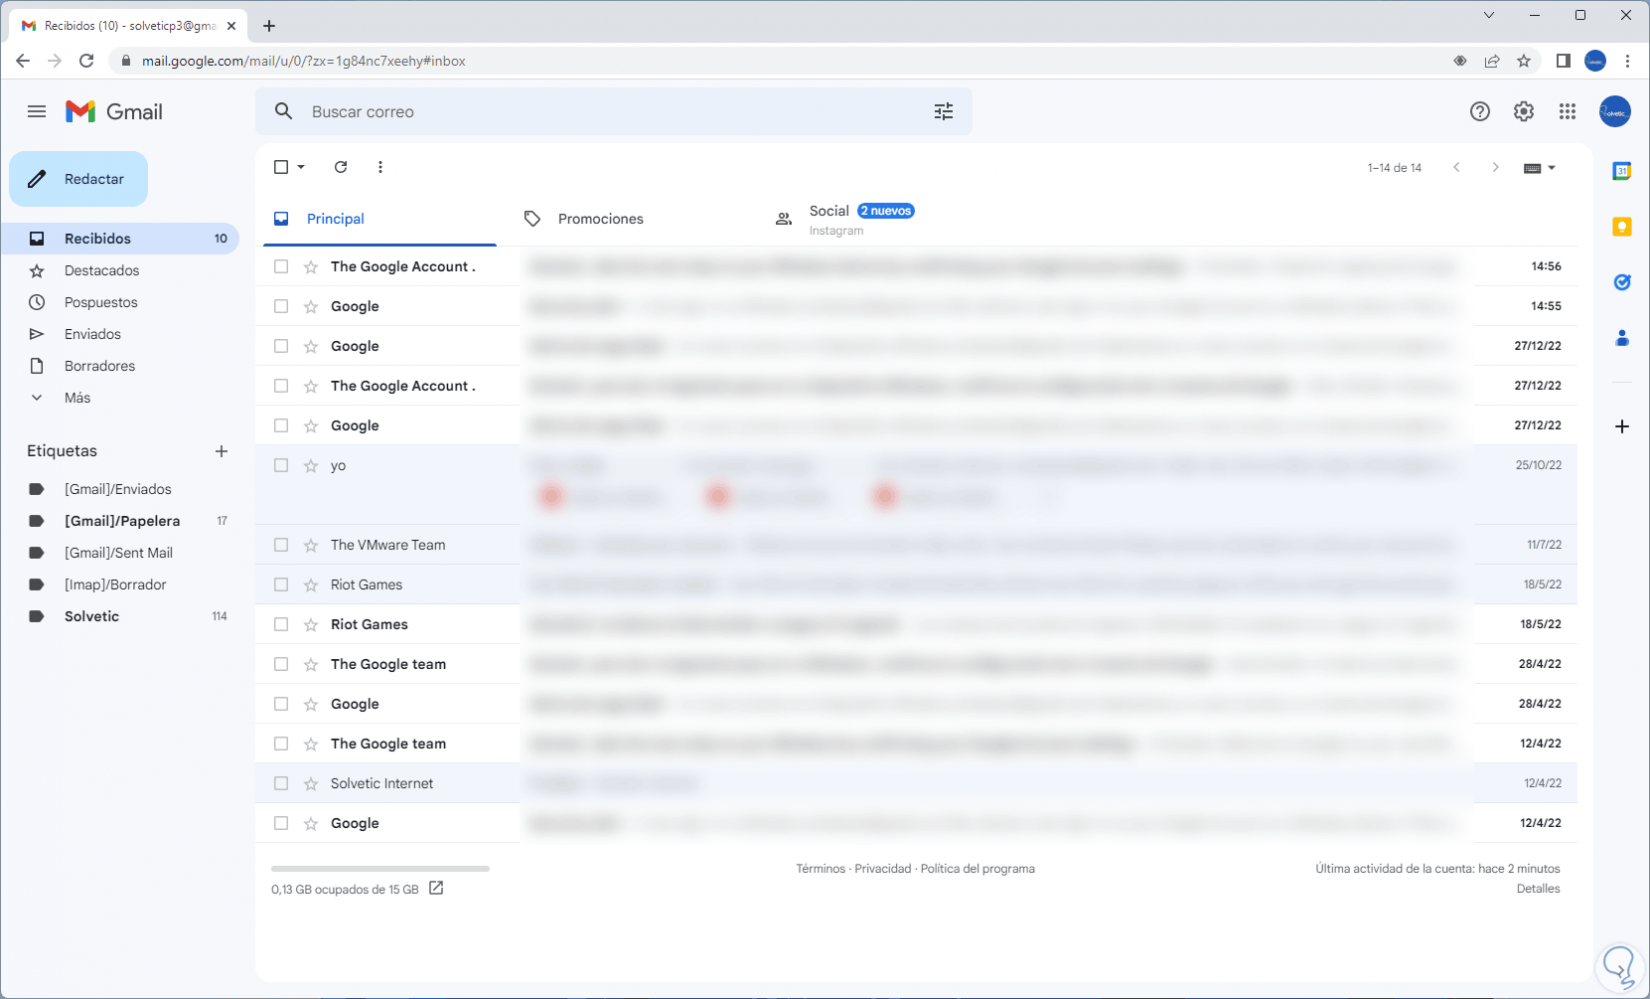Open the browser side panel

tap(1563, 61)
